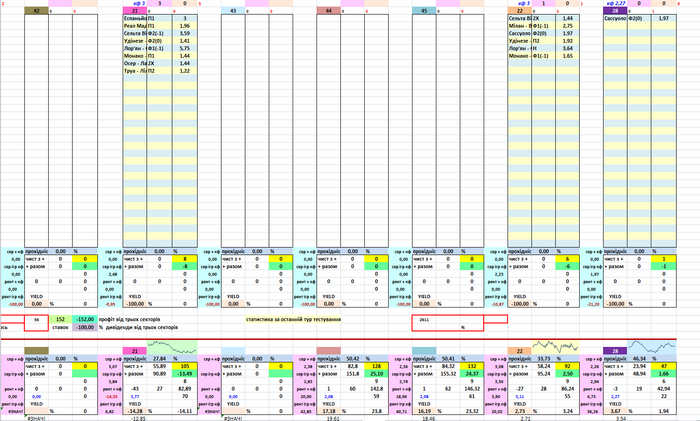Click the 'Осер' match cell
700x421 pixels.
pyautogui.click(x=135, y=63)
